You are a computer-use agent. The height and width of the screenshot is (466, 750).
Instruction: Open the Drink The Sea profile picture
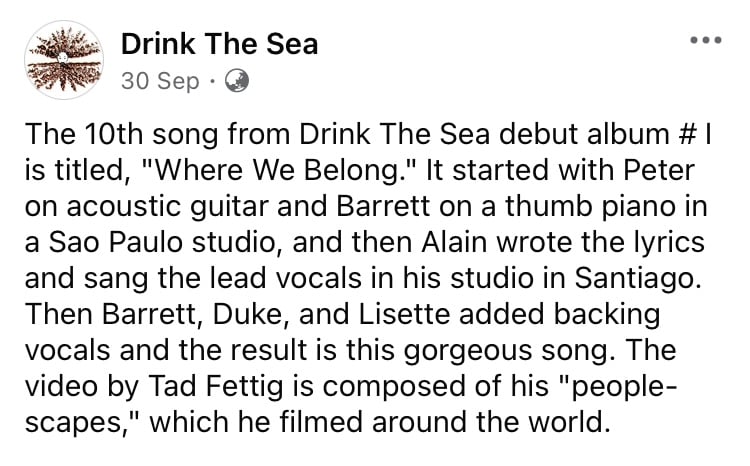pos(64,60)
